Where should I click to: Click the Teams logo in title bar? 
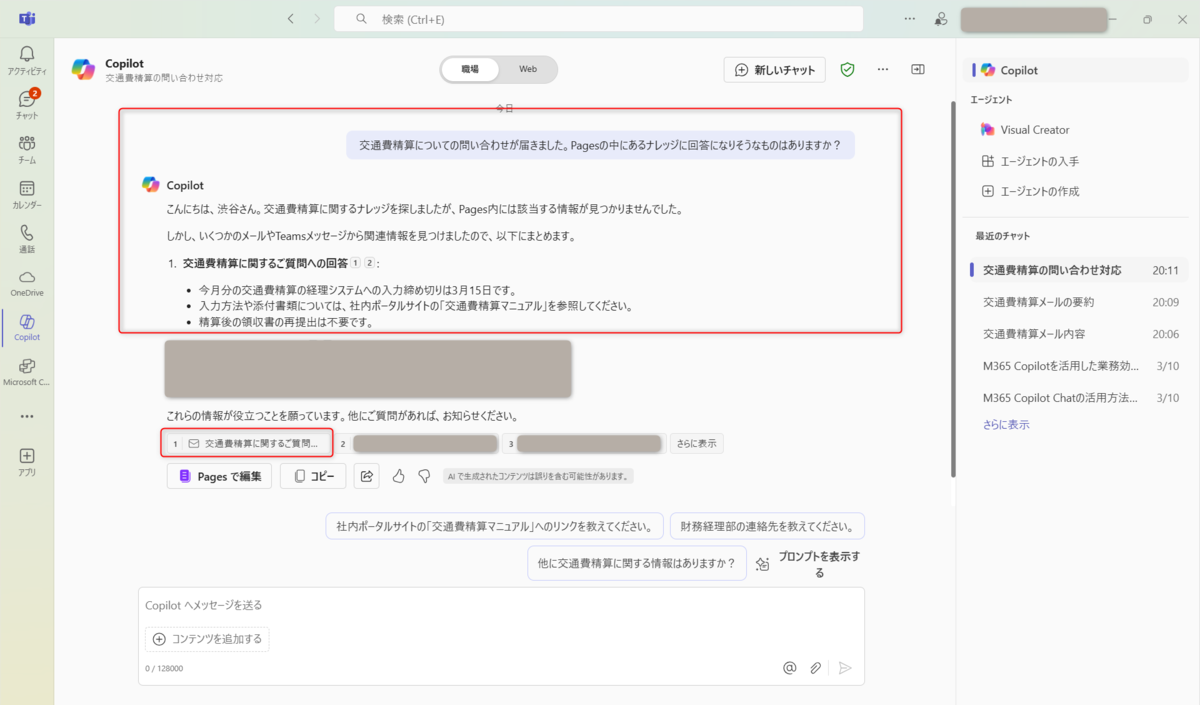point(27,19)
